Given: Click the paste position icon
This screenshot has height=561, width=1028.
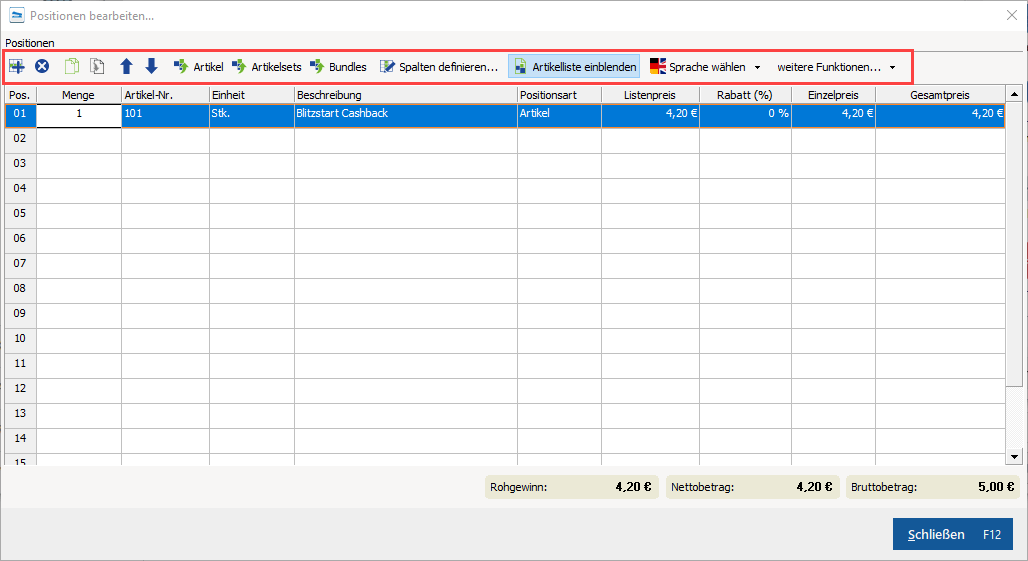Looking at the screenshot, I should point(97,66).
